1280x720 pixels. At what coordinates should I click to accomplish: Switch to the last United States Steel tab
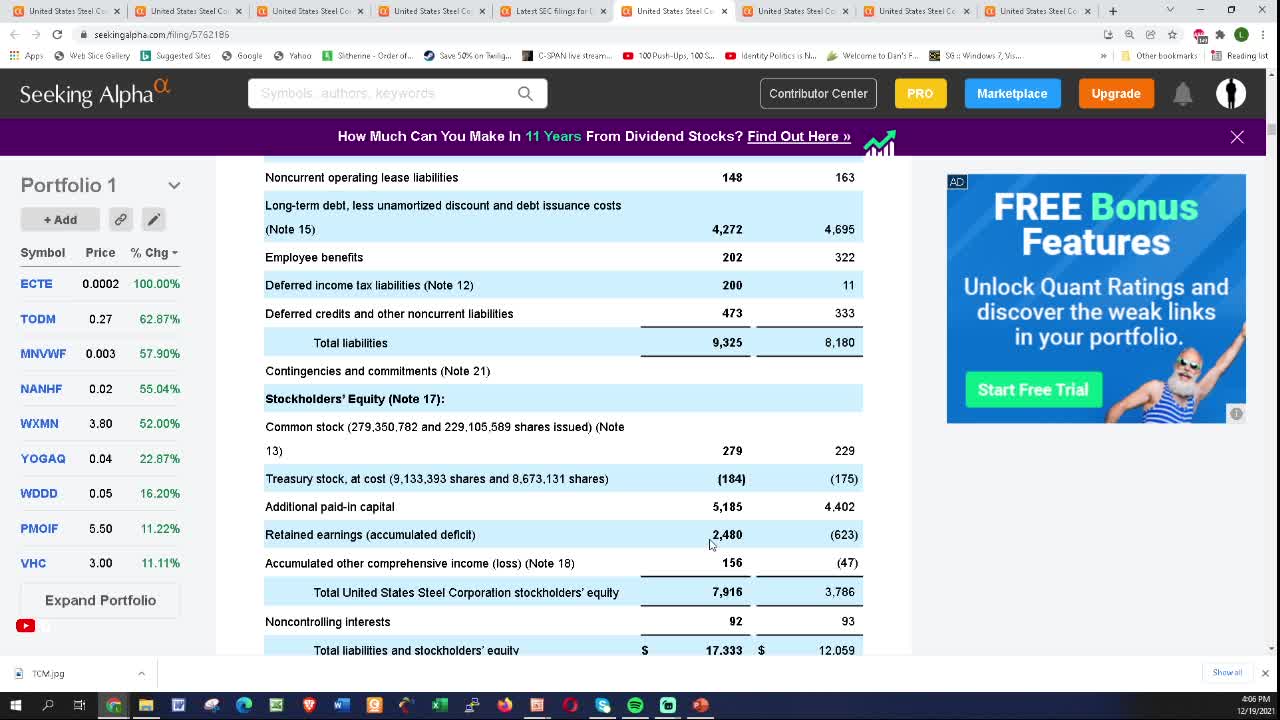click(x=1036, y=11)
